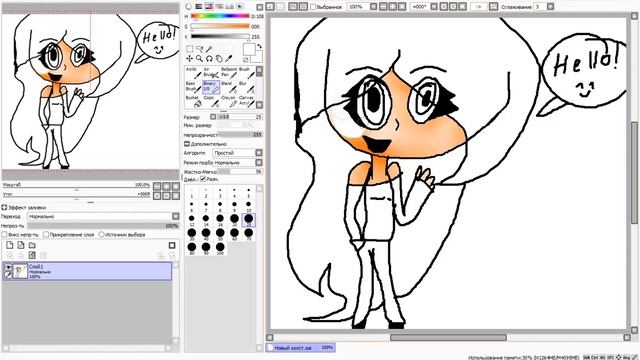This screenshot has height=360, width=640.
Task: Select the Move tool
Action: (x=189, y=59)
